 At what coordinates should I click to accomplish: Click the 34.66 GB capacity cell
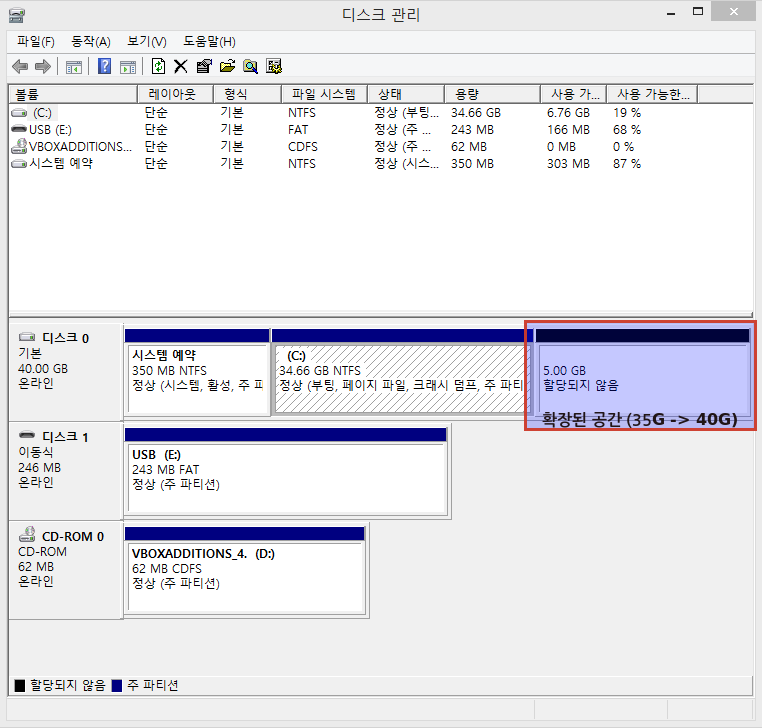[476, 113]
